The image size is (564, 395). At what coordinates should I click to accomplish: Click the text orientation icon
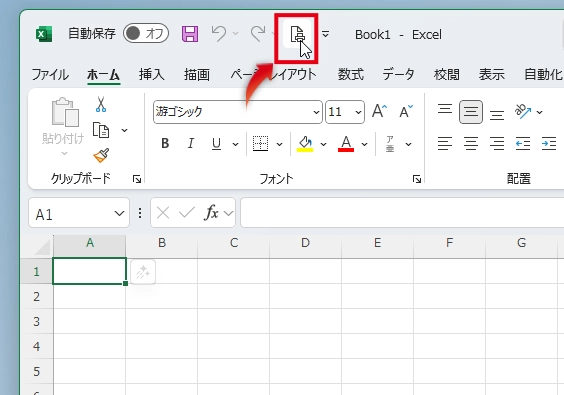(x=523, y=111)
